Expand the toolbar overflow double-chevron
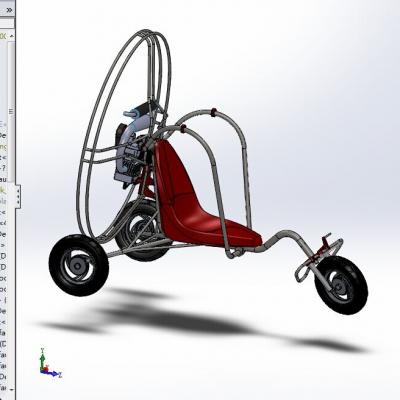400x400 pixels. pos(9,10)
